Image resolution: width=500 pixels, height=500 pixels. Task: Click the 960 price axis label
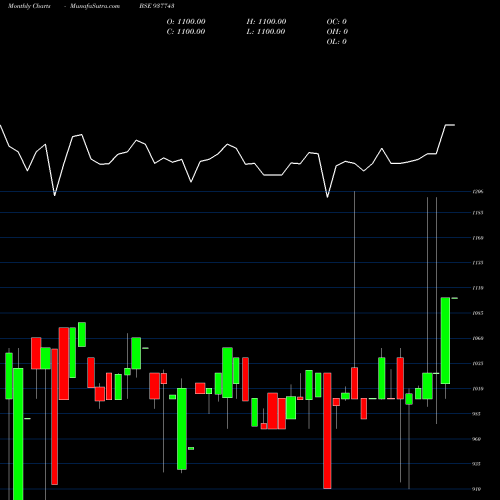click(477, 439)
